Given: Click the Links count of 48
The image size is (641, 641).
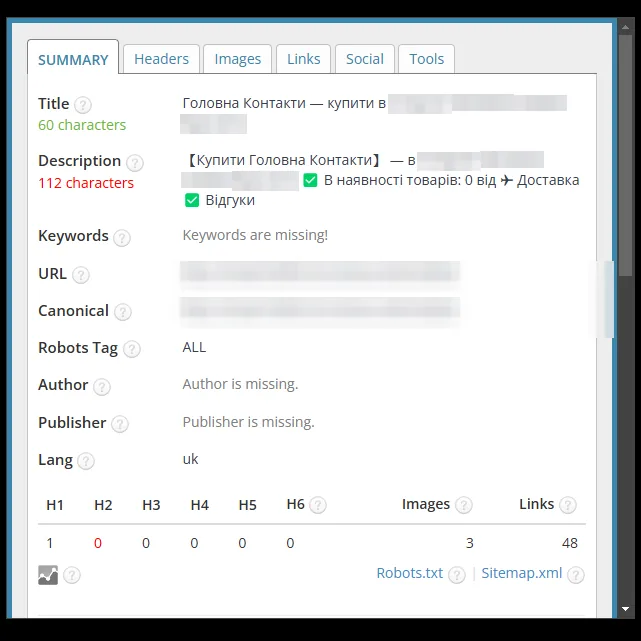Looking at the screenshot, I should 569,543.
